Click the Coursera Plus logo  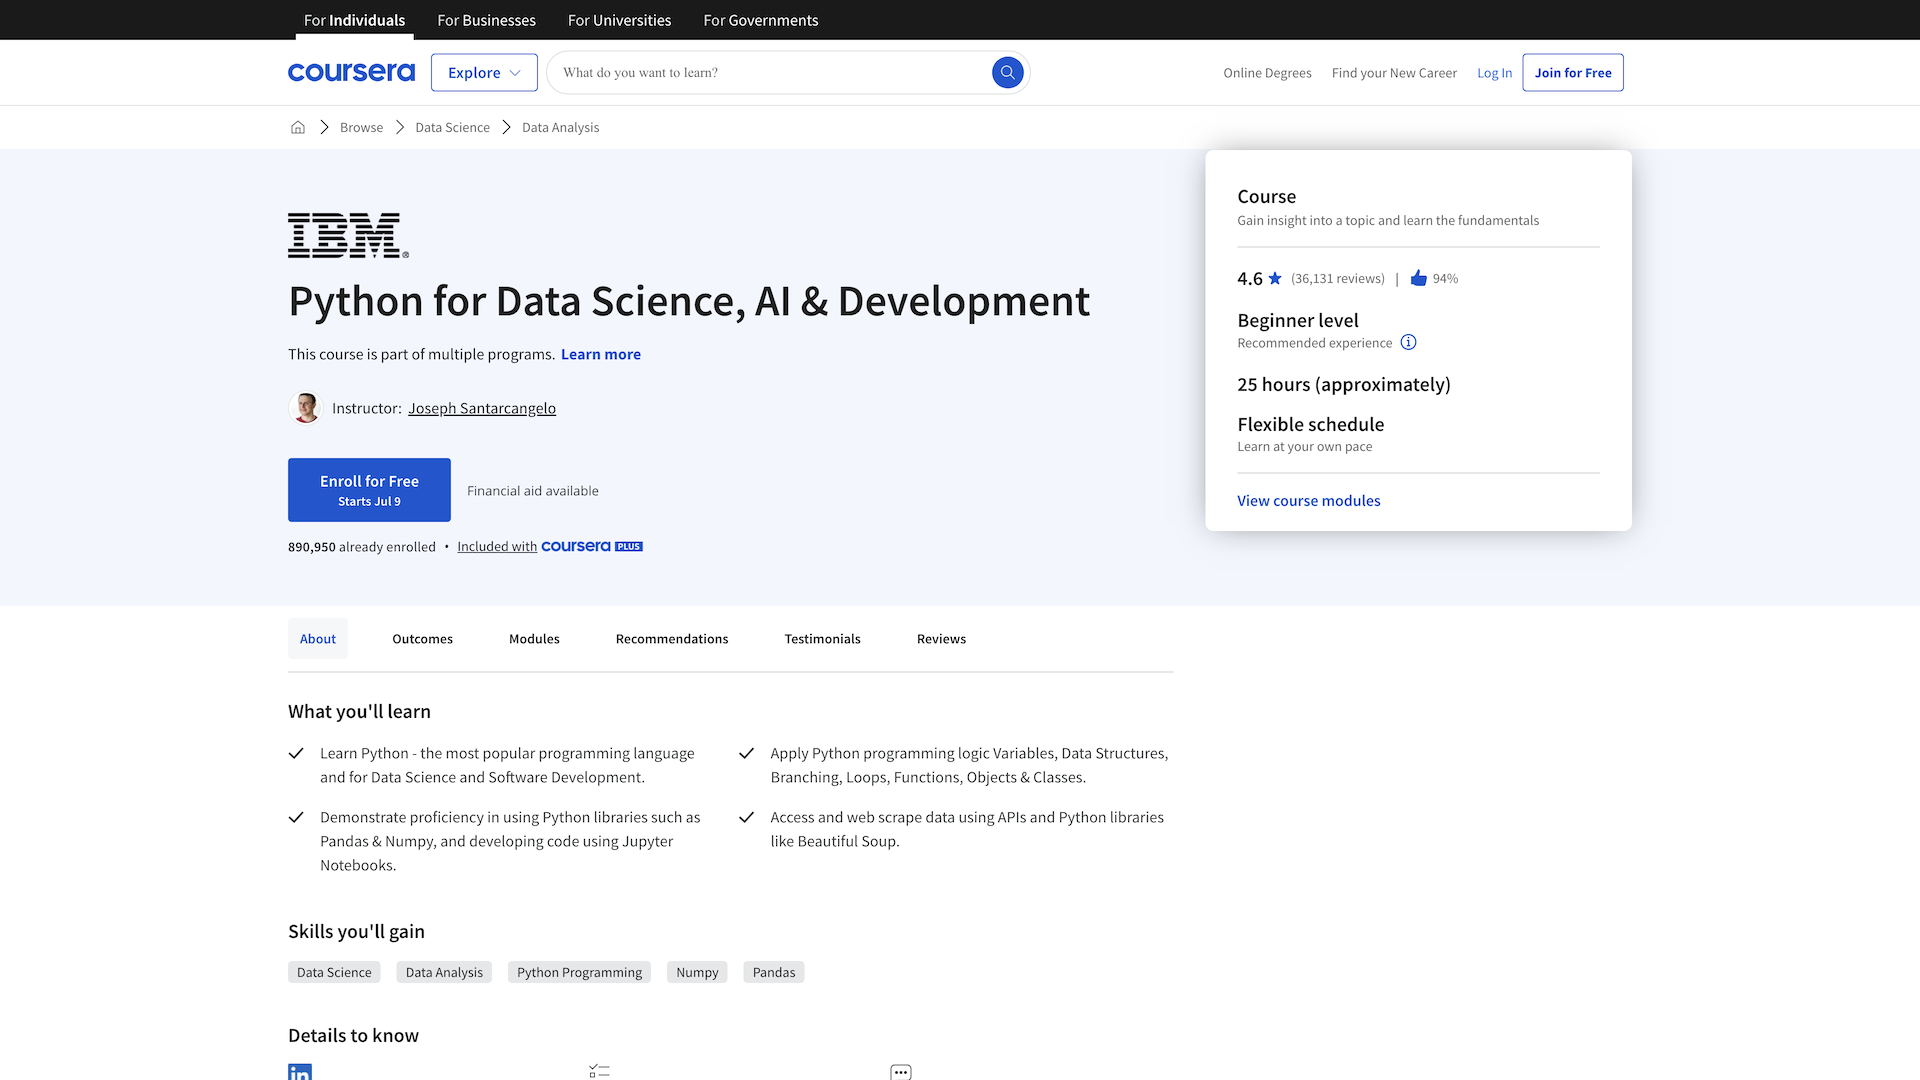(592, 546)
